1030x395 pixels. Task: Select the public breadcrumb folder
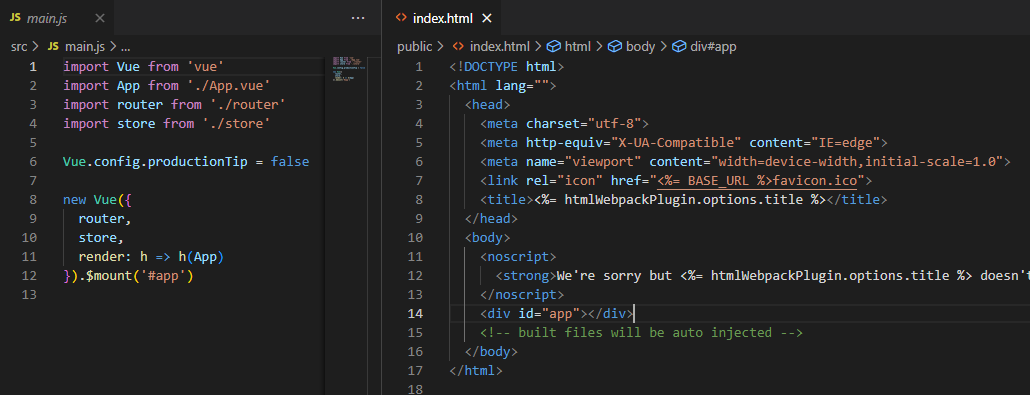414,47
